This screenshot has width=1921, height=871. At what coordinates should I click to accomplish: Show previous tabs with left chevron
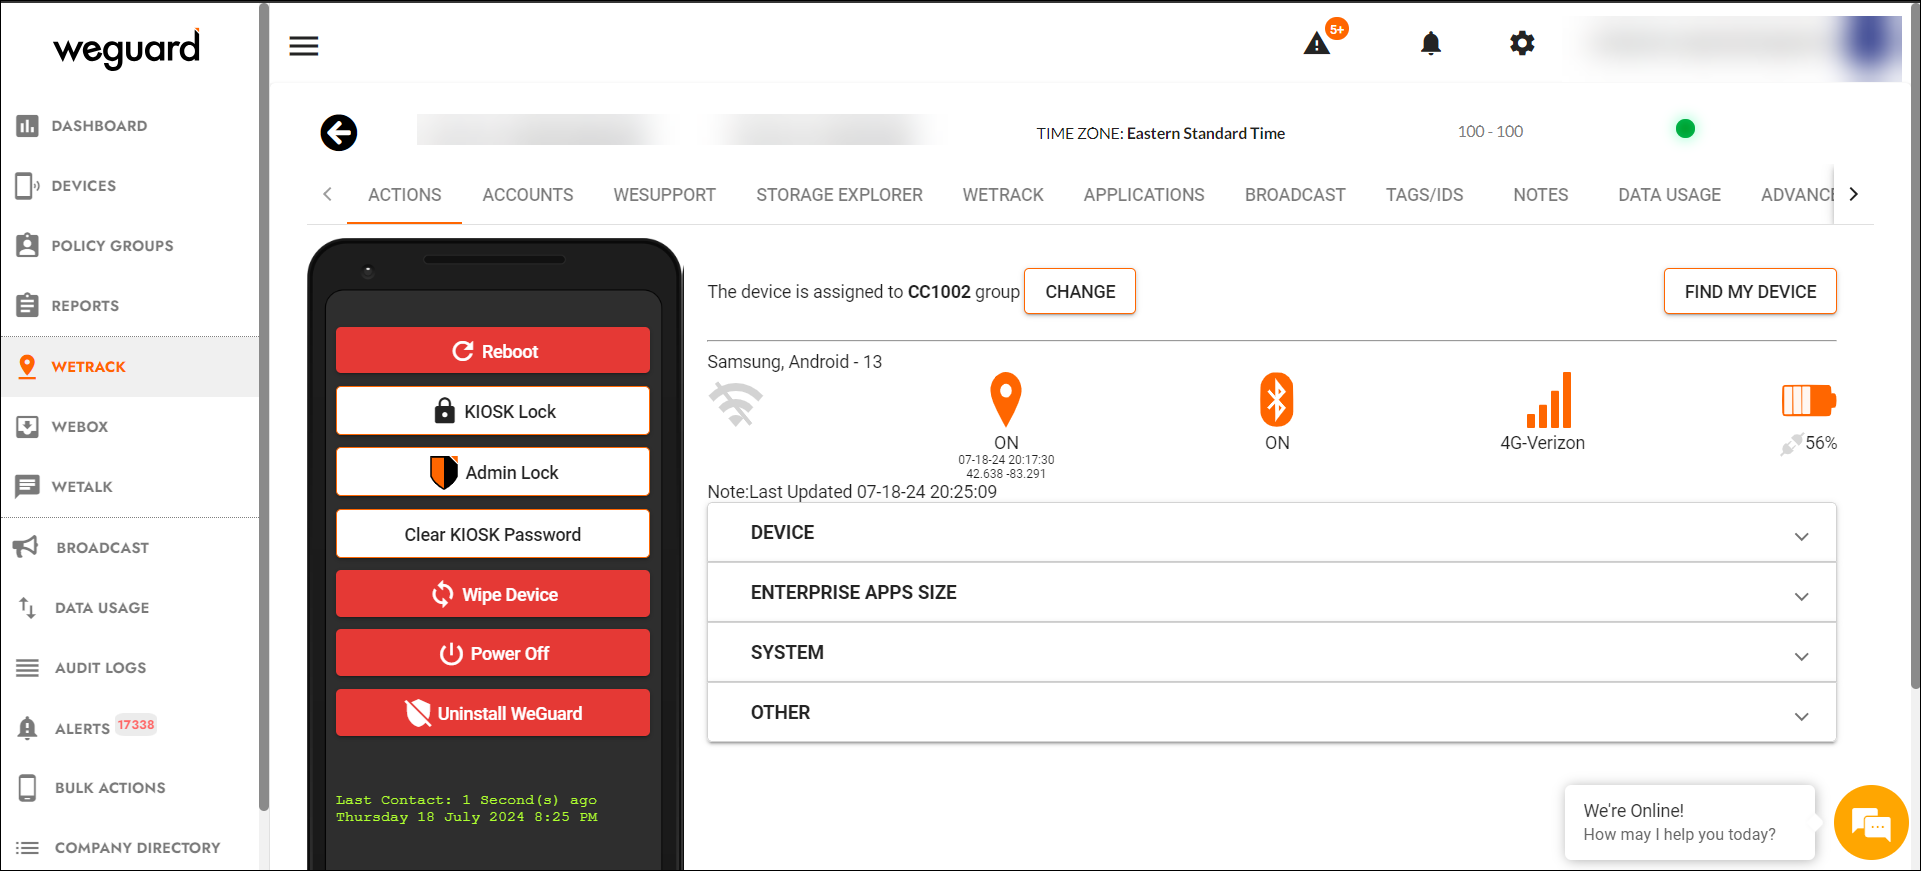(327, 195)
